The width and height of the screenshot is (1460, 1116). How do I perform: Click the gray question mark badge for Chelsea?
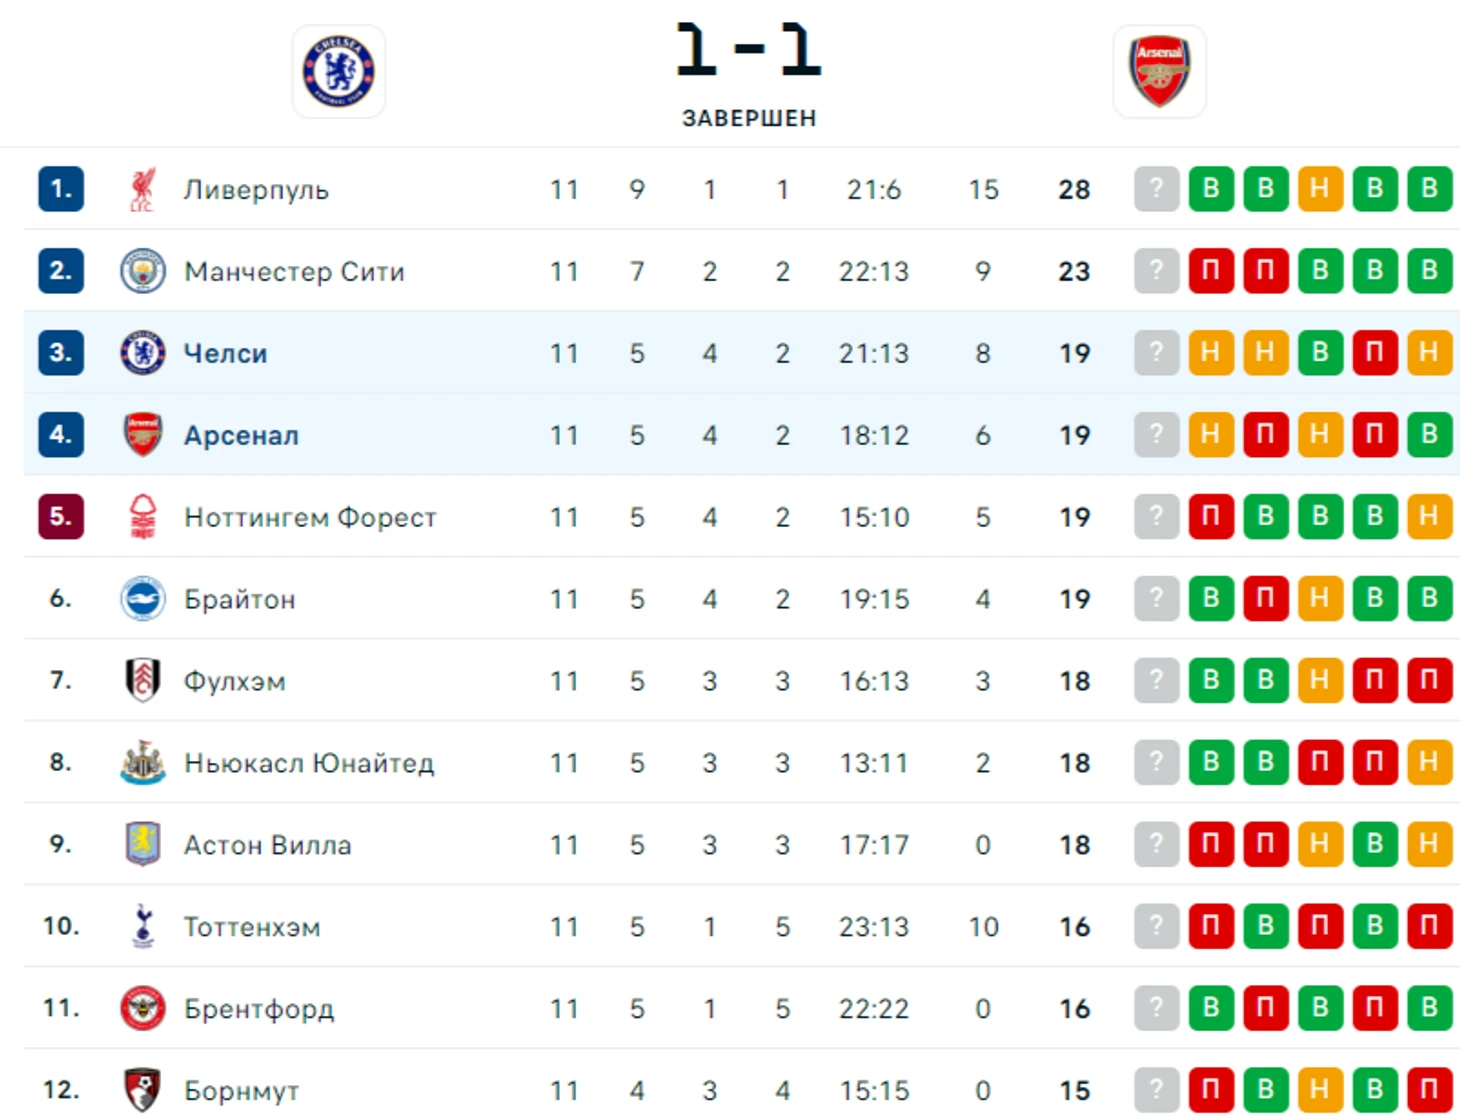pyautogui.click(x=1156, y=353)
